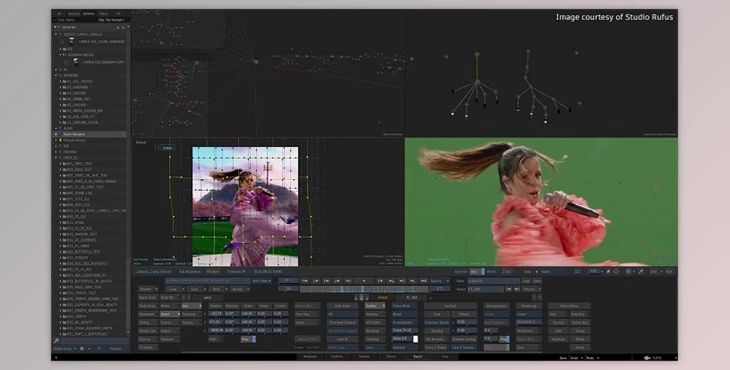Open the Render dropdown

click(x=148, y=289)
